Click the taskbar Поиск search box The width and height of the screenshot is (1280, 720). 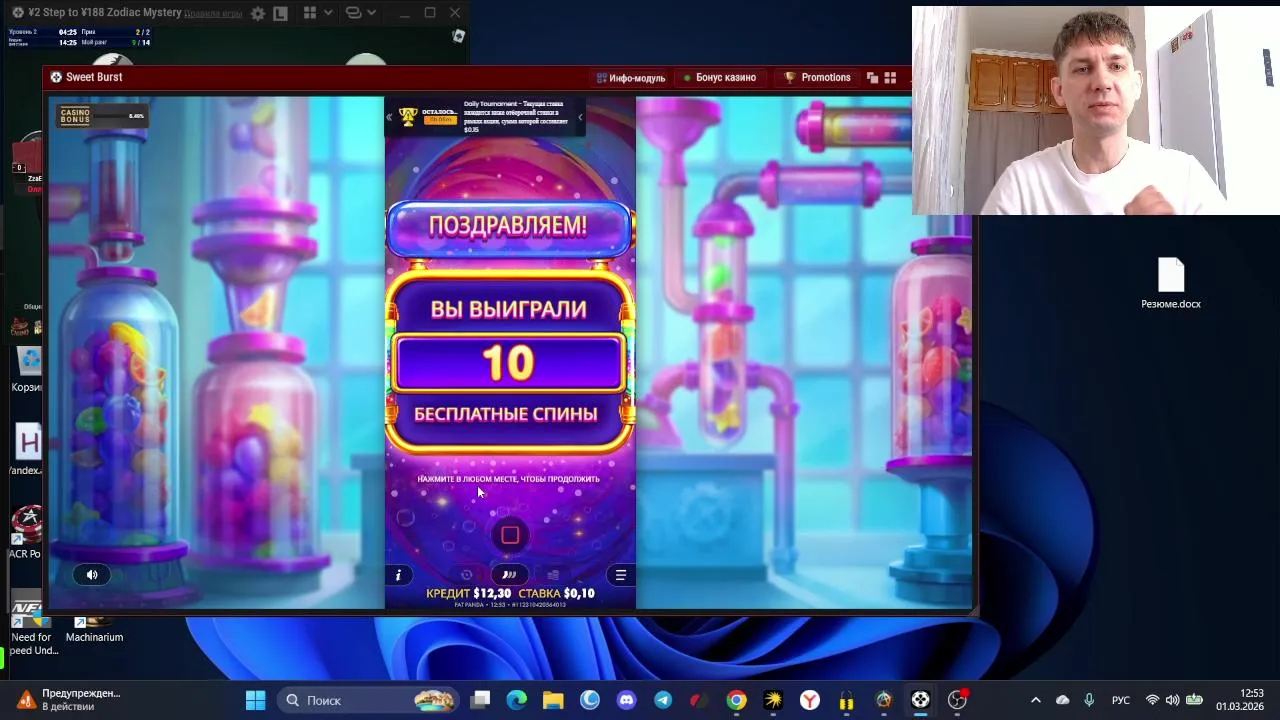click(367, 700)
